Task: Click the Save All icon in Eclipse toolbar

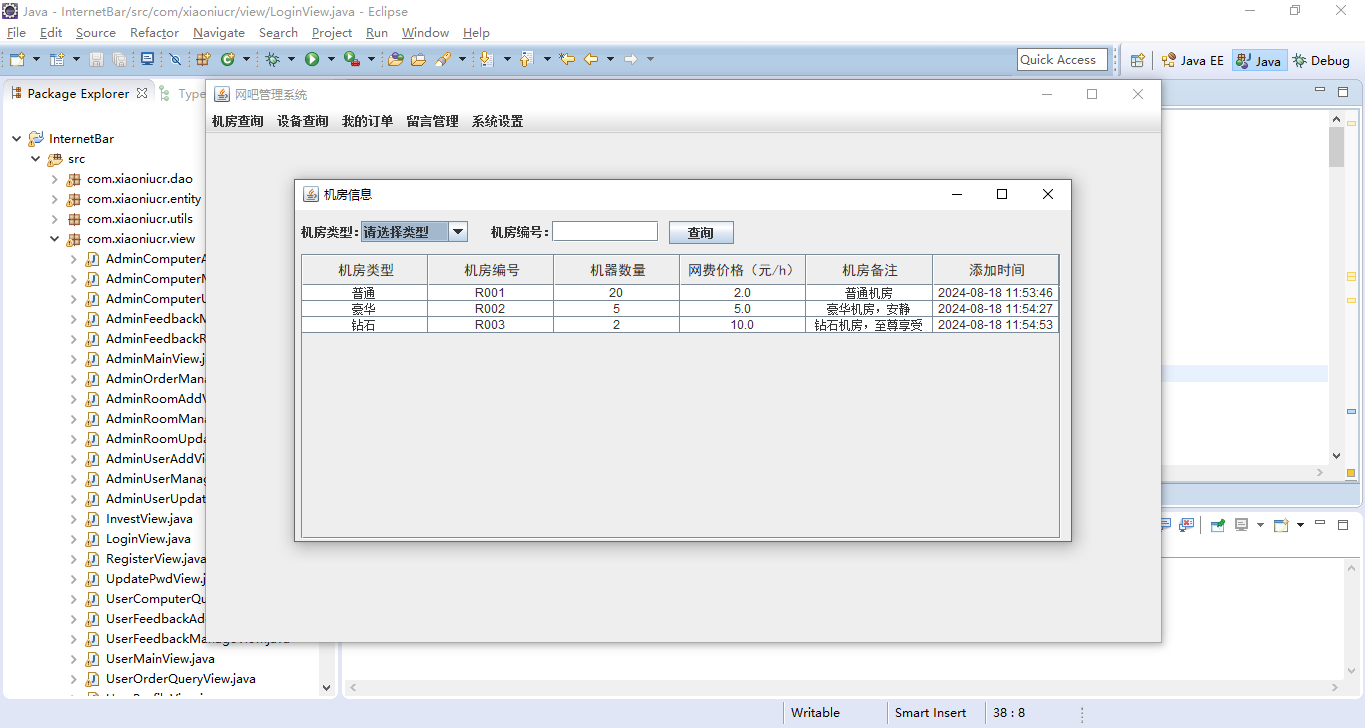Action: click(x=120, y=60)
